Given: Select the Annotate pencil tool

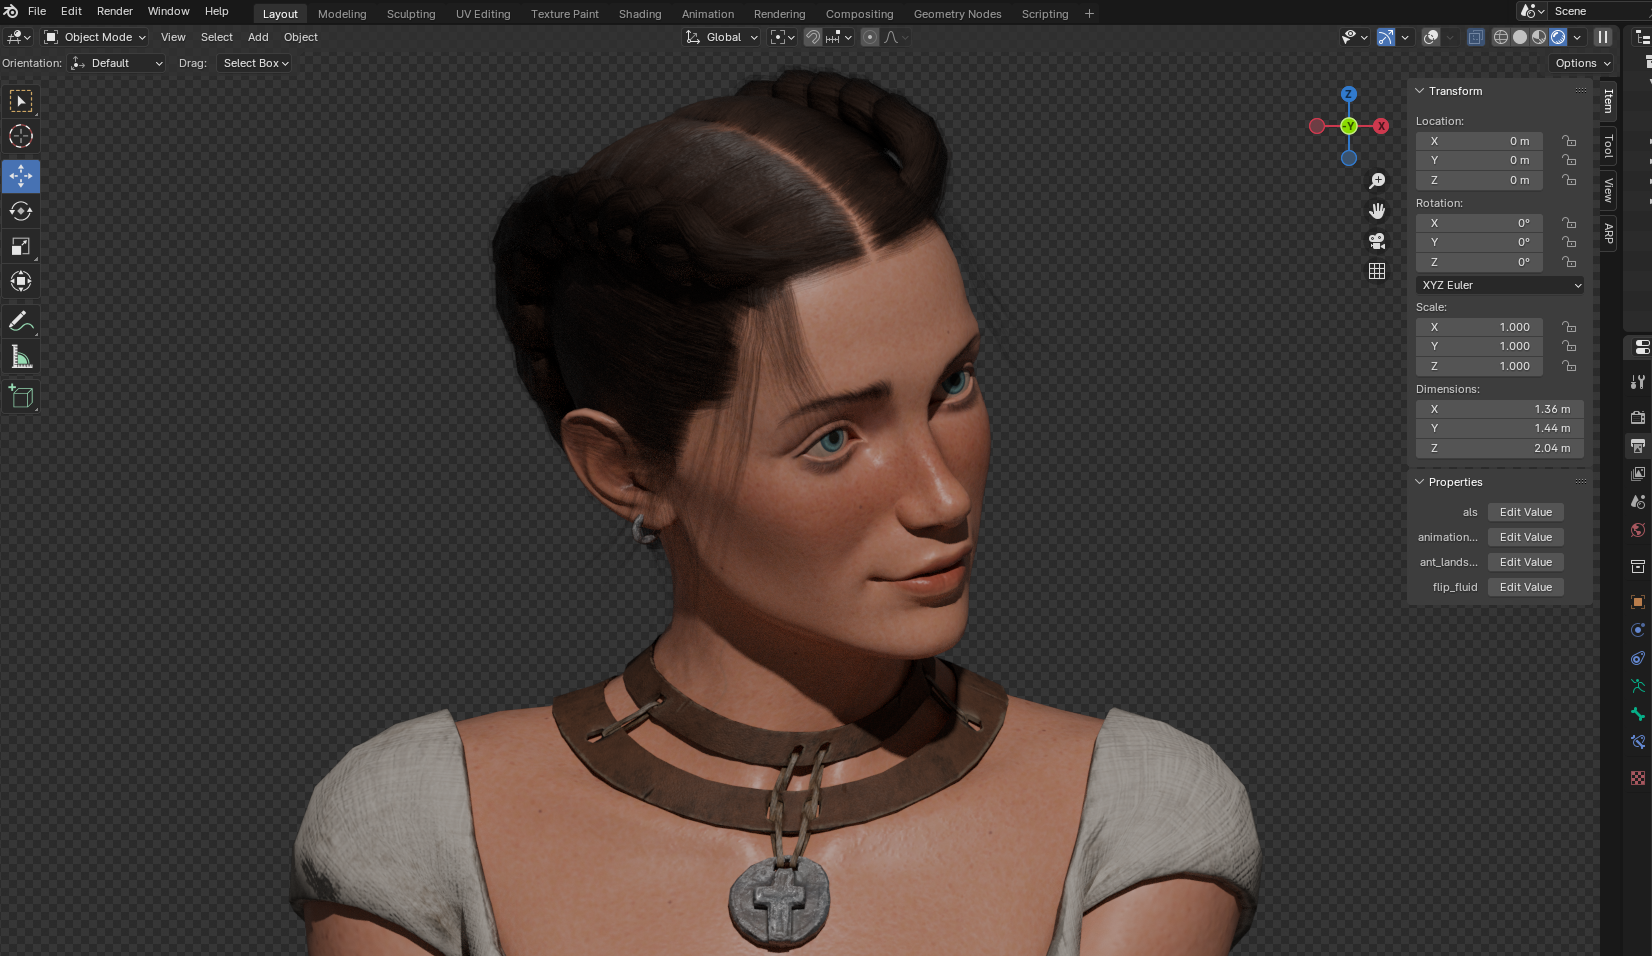Looking at the screenshot, I should coord(21,322).
